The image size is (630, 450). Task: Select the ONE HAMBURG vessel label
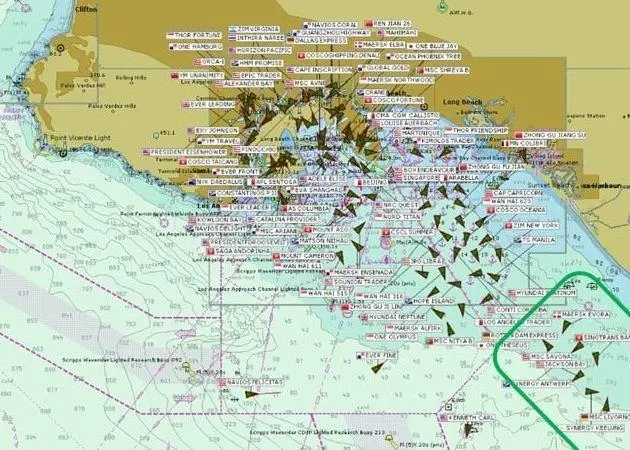pyautogui.click(x=196, y=47)
